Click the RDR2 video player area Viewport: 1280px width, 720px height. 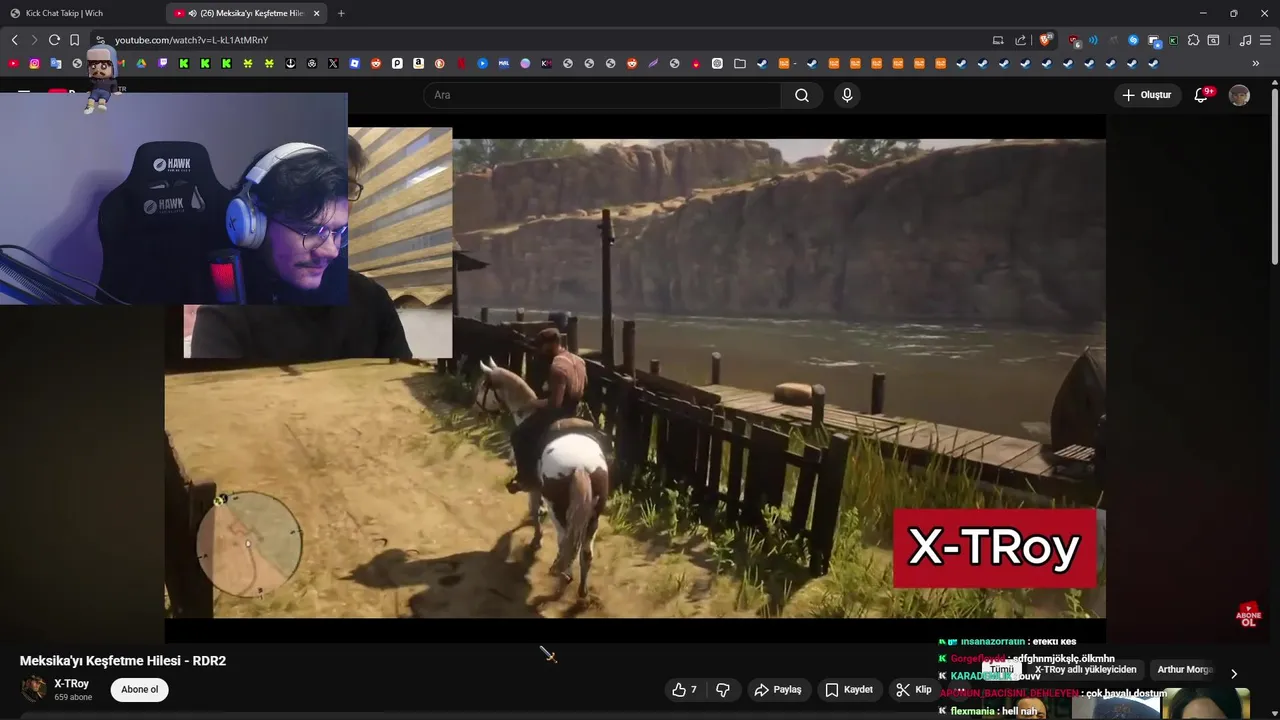635,378
